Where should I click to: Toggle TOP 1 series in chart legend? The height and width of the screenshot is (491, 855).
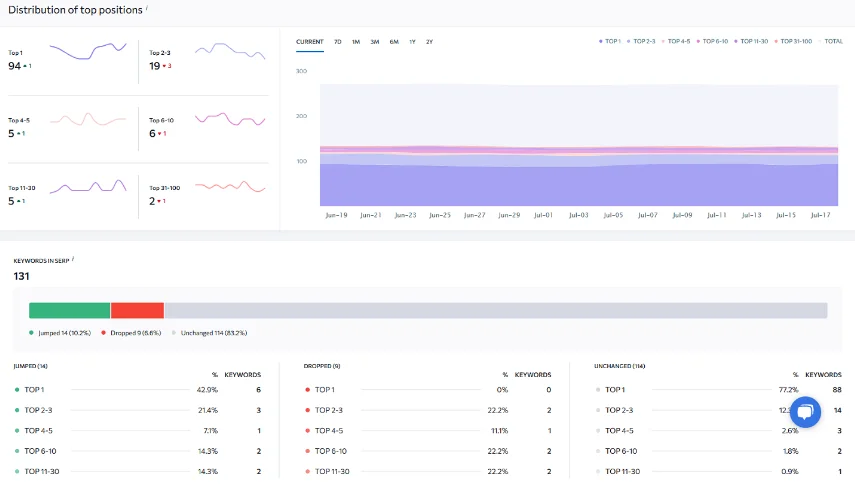[x=610, y=41]
